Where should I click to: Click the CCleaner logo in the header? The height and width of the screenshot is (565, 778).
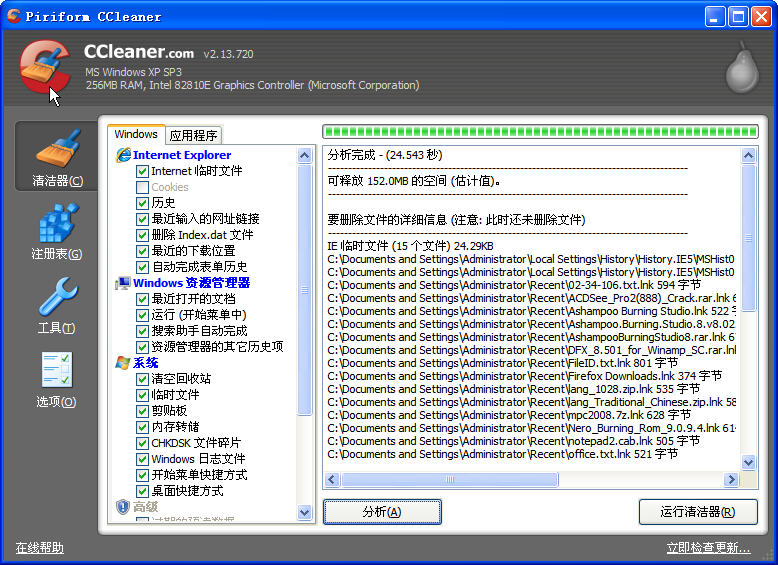pyautogui.click(x=45, y=67)
